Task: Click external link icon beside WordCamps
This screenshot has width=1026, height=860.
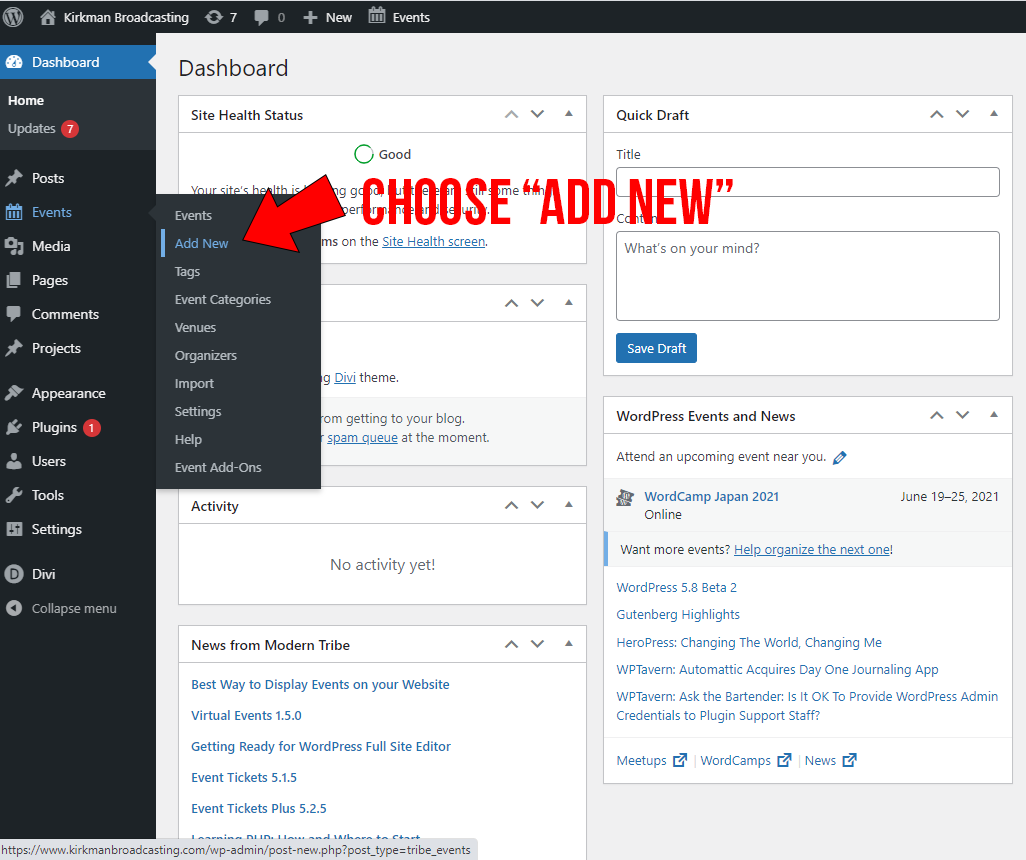Action: pyautogui.click(x=785, y=760)
